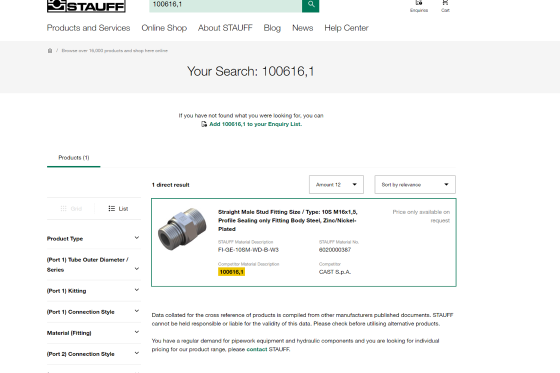
Task: Click Your Search: 100616,1 heading
Action: tap(251, 71)
